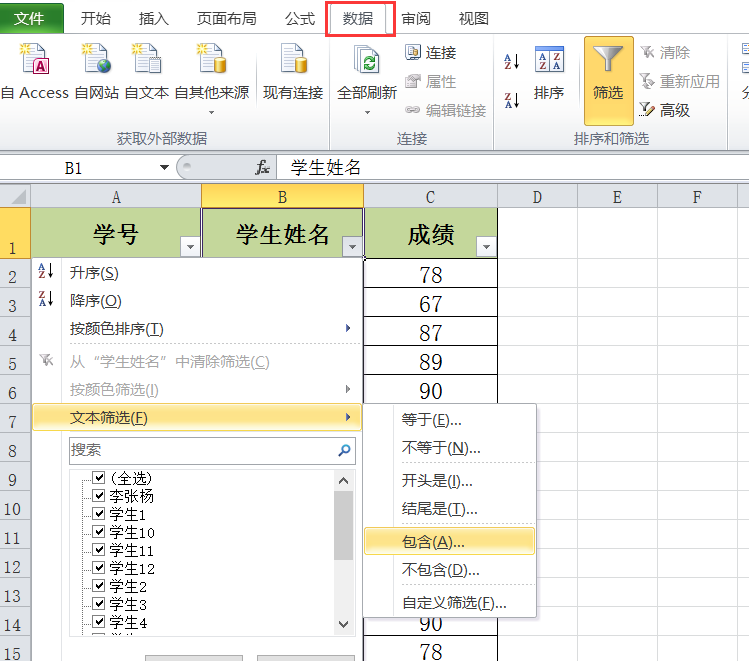Click the 全部刷新 refresh icon

(367, 60)
